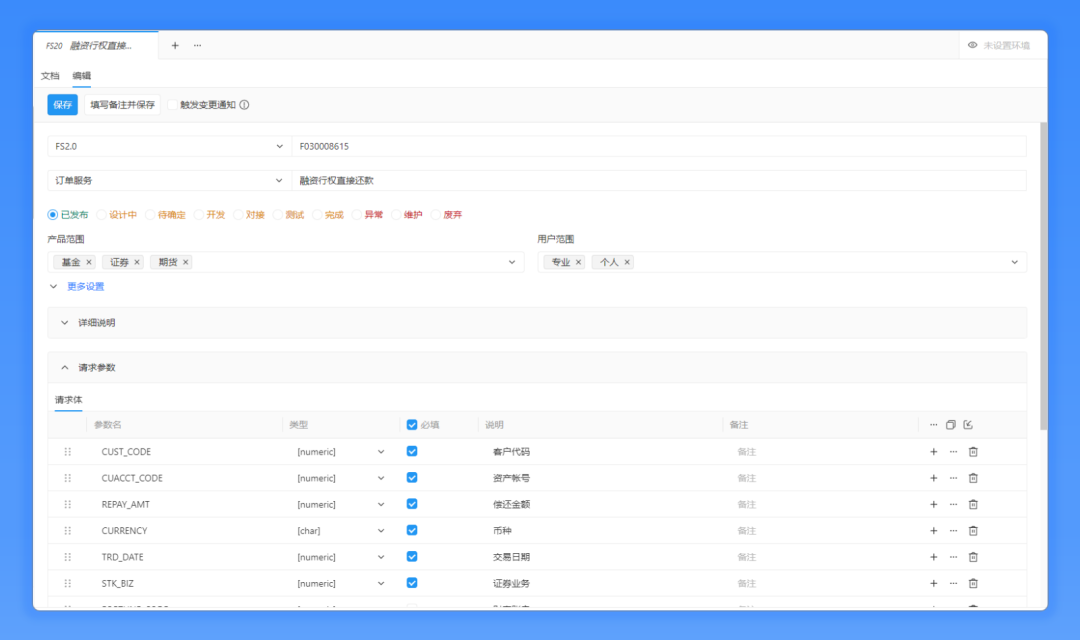Switch to the 文档 tab
Viewport: 1080px width, 640px height.
[50, 76]
